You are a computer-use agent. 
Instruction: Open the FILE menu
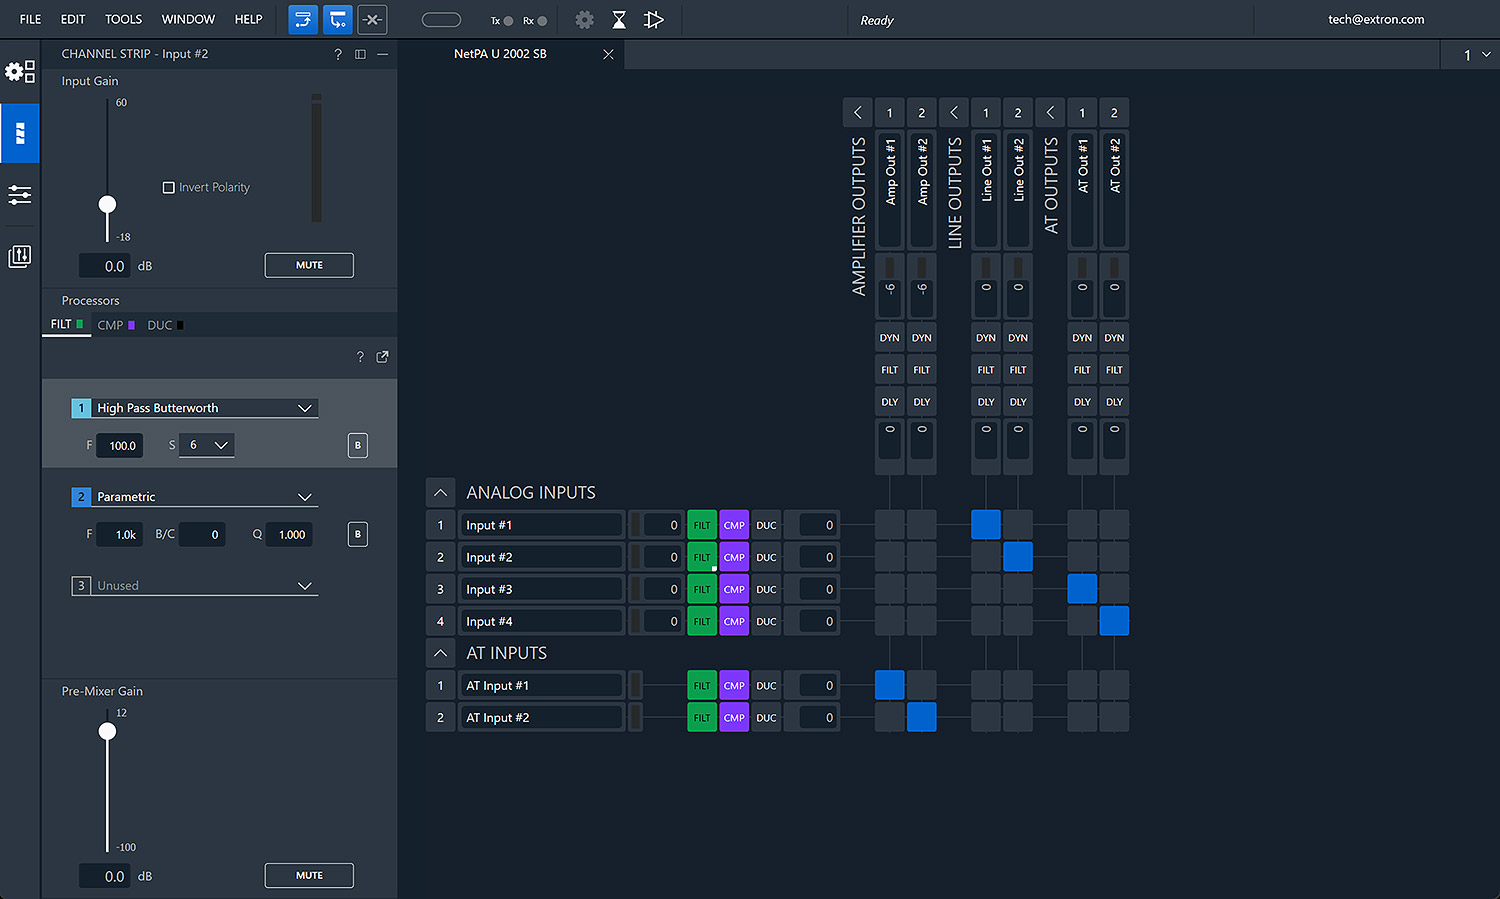30,19
